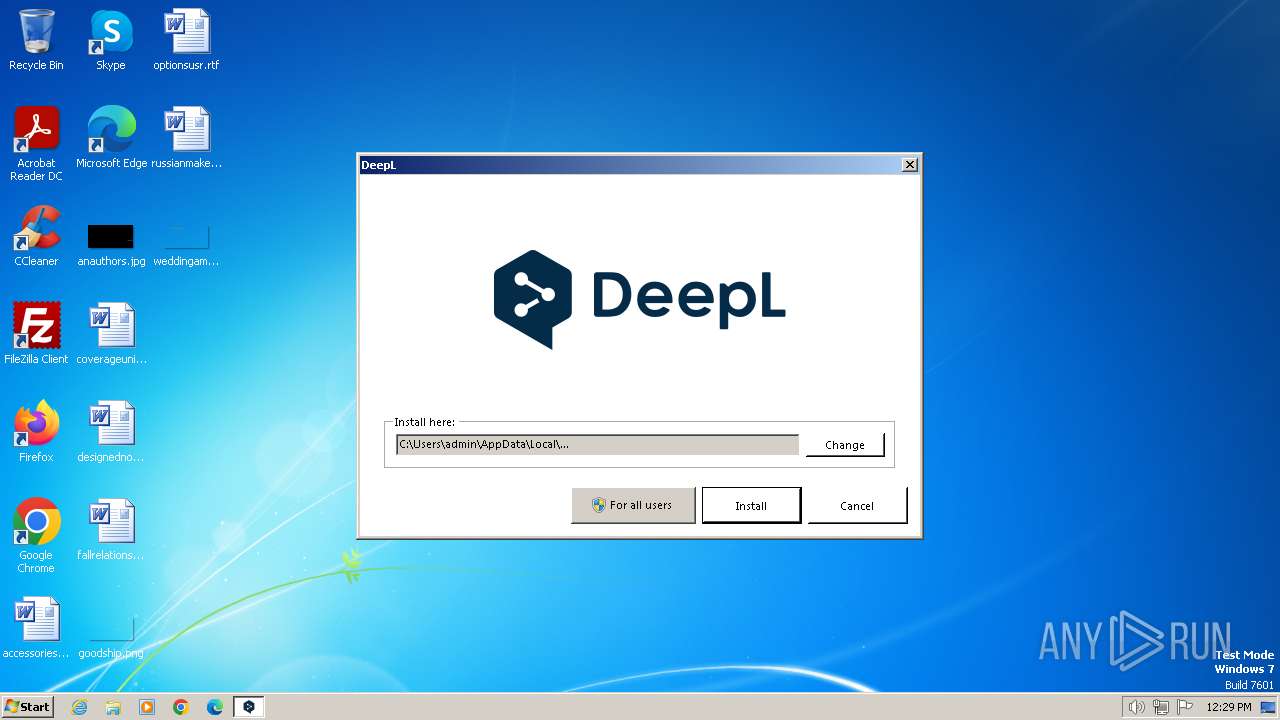Launch CCleaner from the desktop

pyautogui.click(x=36, y=236)
